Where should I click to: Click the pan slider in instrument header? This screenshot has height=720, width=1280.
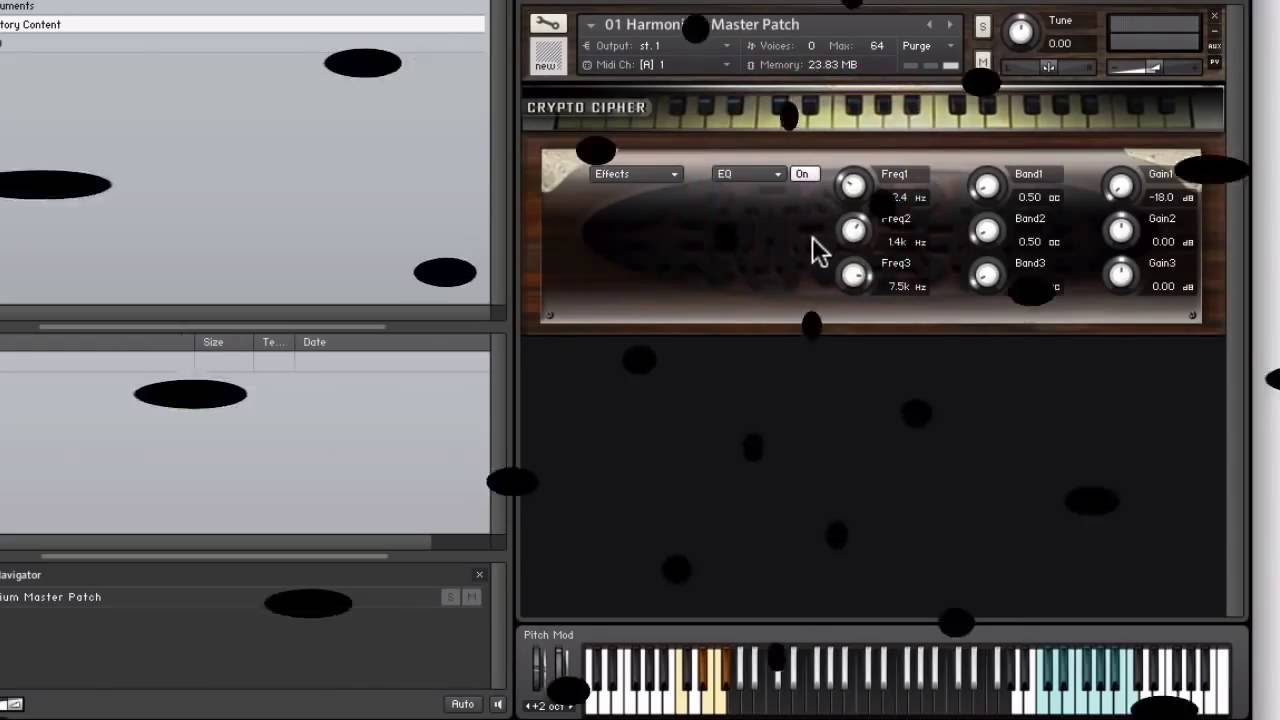pyautogui.click(x=1047, y=67)
